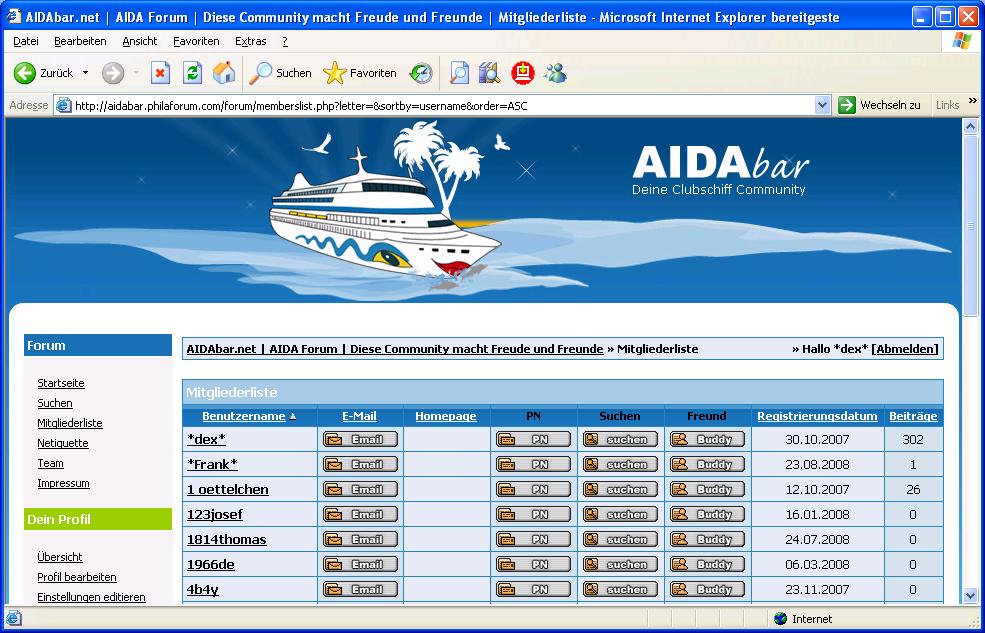Viewport: 985px width, 633px height.
Task: Send email to user *dex*
Action: (360, 439)
